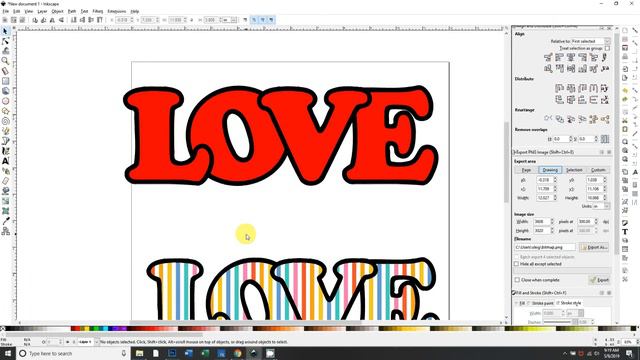The height and width of the screenshot is (360, 640).
Task: Set export area to Drawing
Action: click(550, 170)
